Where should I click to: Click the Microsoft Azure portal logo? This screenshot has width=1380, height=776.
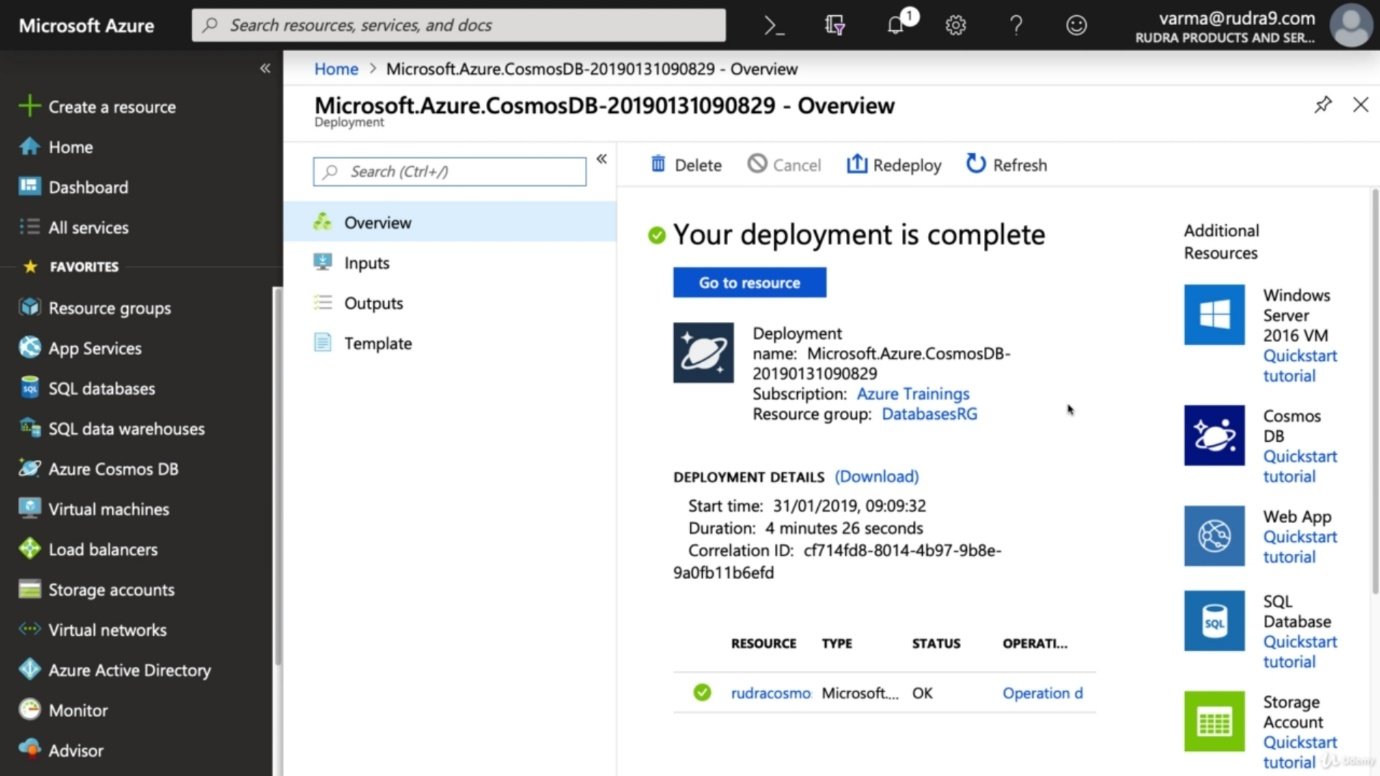[87, 26]
